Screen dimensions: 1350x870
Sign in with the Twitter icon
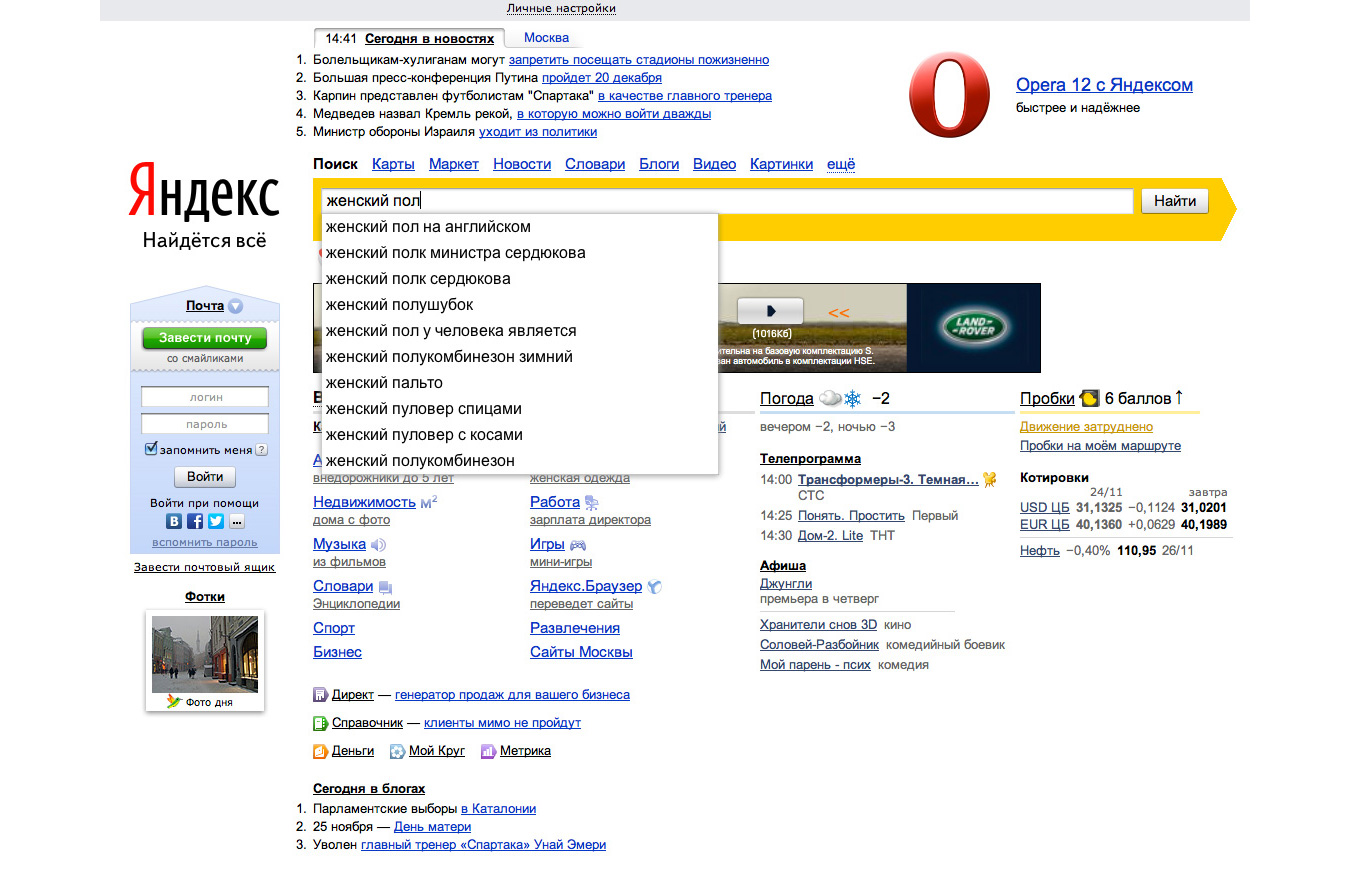pos(216,521)
